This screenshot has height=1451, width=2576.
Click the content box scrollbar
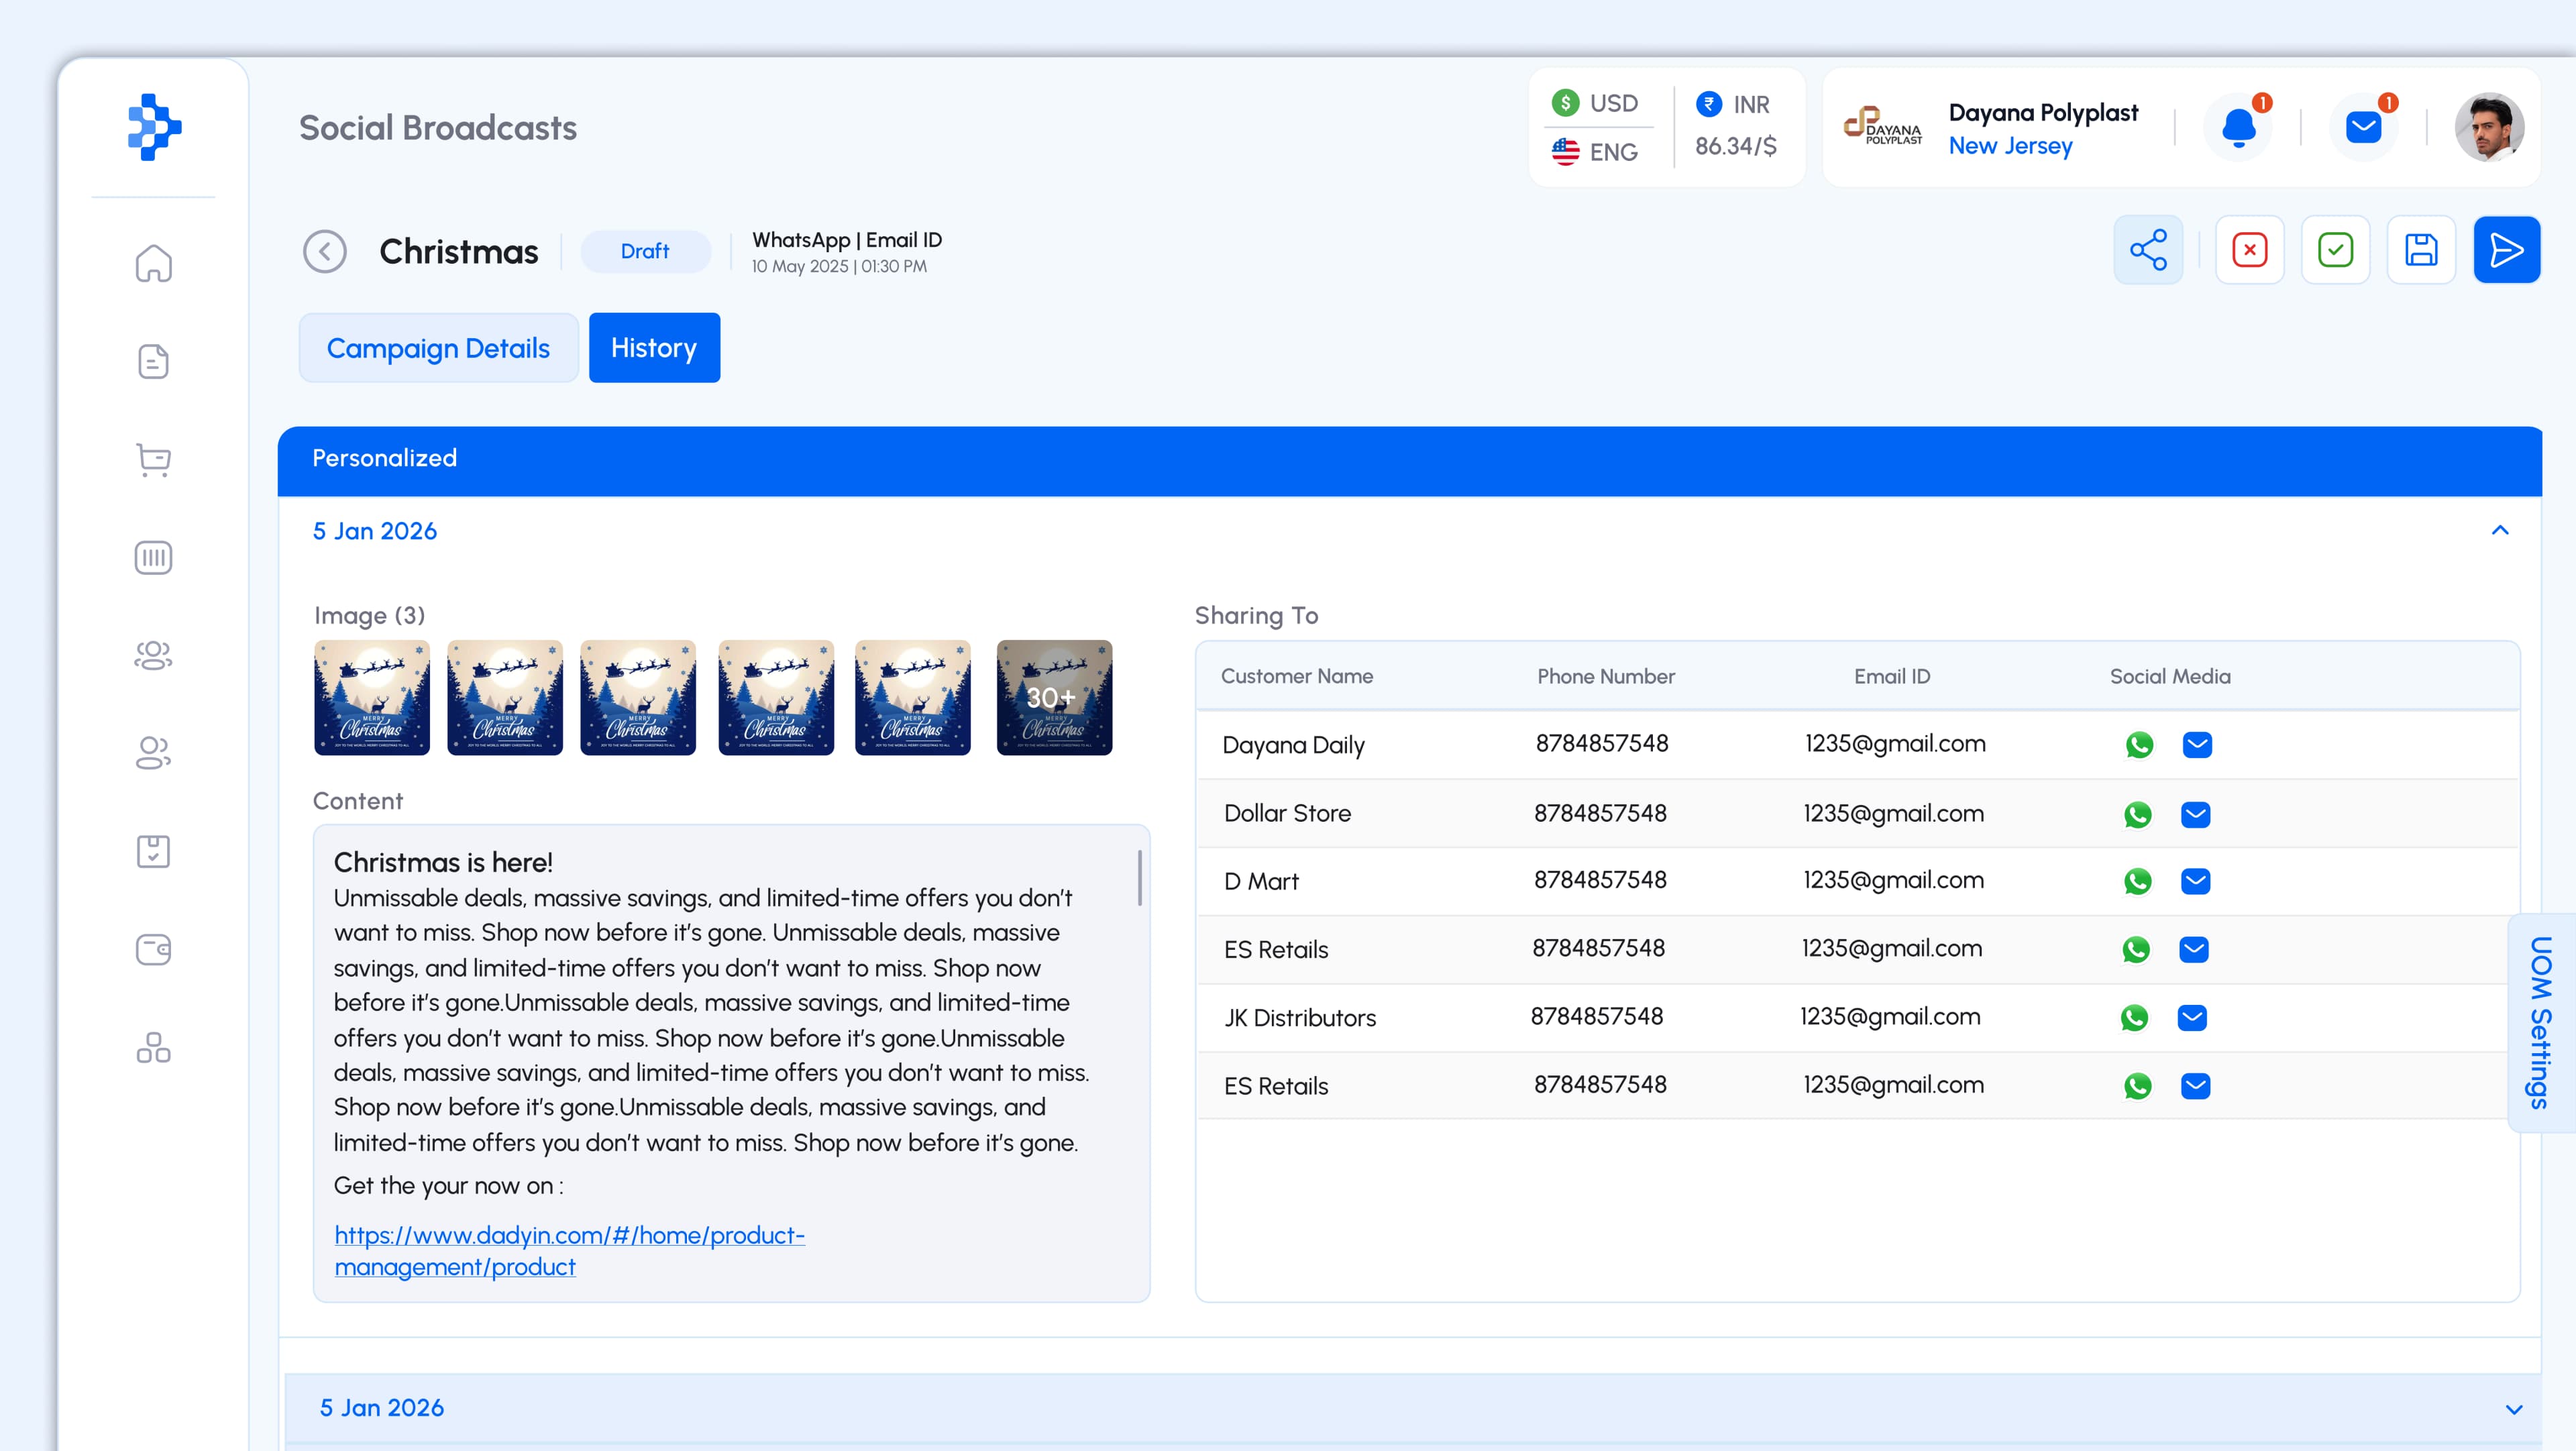pyautogui.click(x=1139, y=878)
